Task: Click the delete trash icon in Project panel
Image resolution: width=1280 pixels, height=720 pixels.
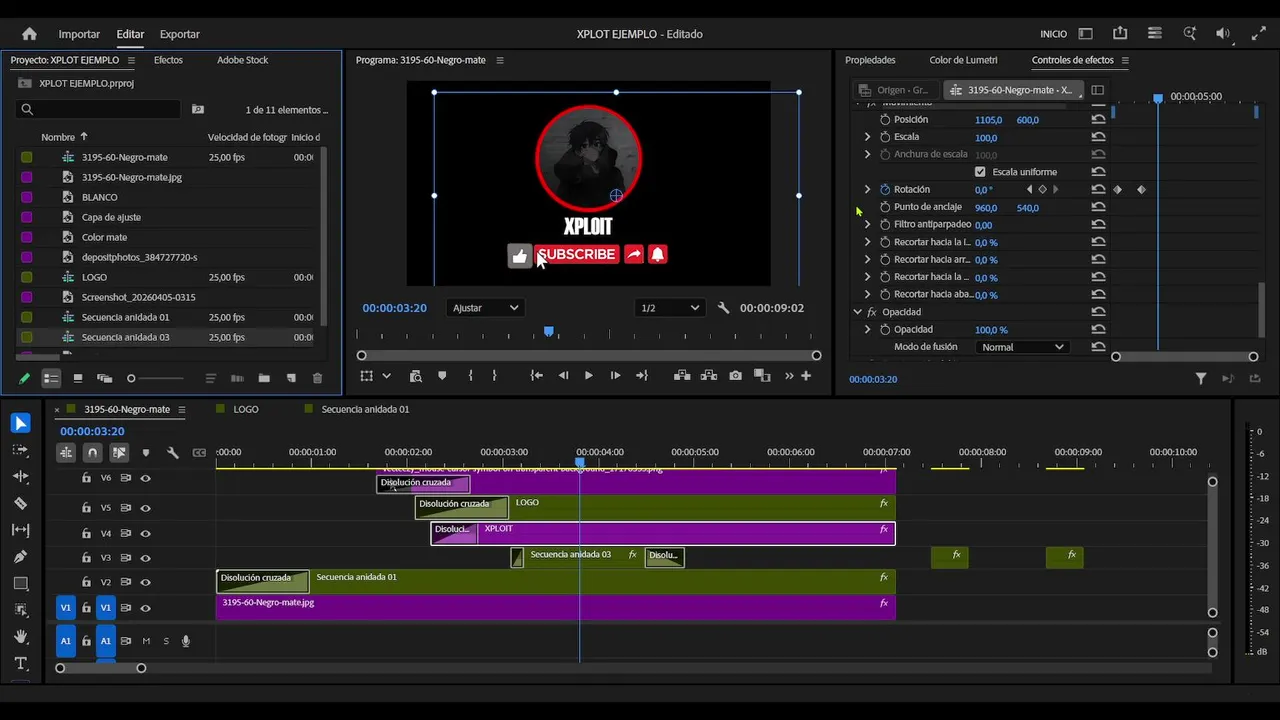Action: click(317, 378)
